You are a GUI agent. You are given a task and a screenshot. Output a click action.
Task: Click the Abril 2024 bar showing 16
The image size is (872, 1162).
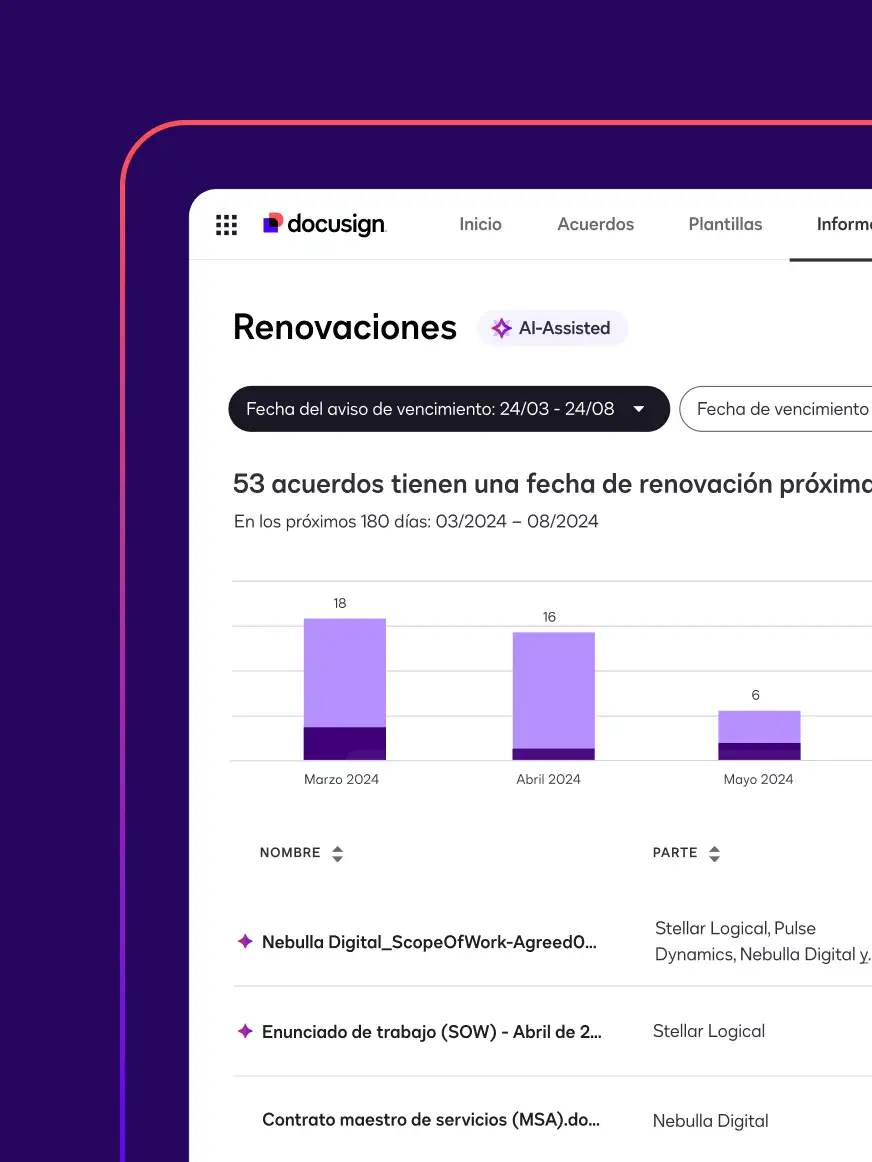click(x=553, y=695)
